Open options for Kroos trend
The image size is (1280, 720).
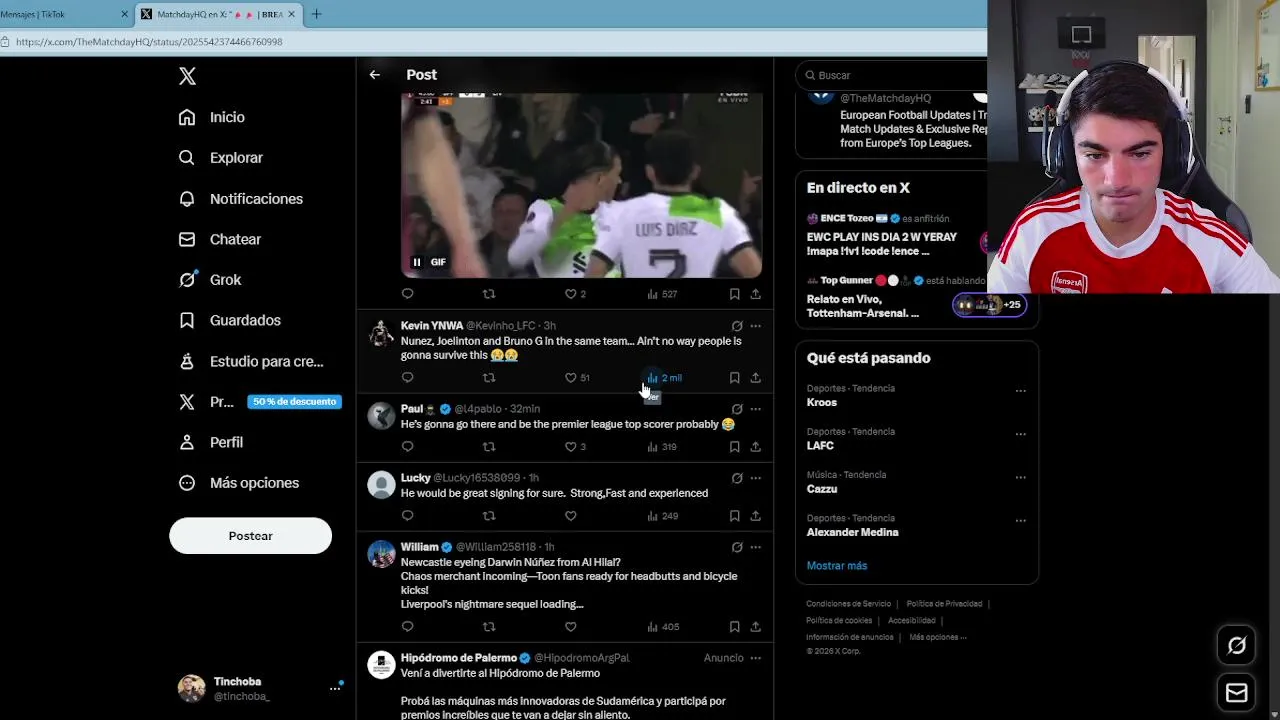1020,391
